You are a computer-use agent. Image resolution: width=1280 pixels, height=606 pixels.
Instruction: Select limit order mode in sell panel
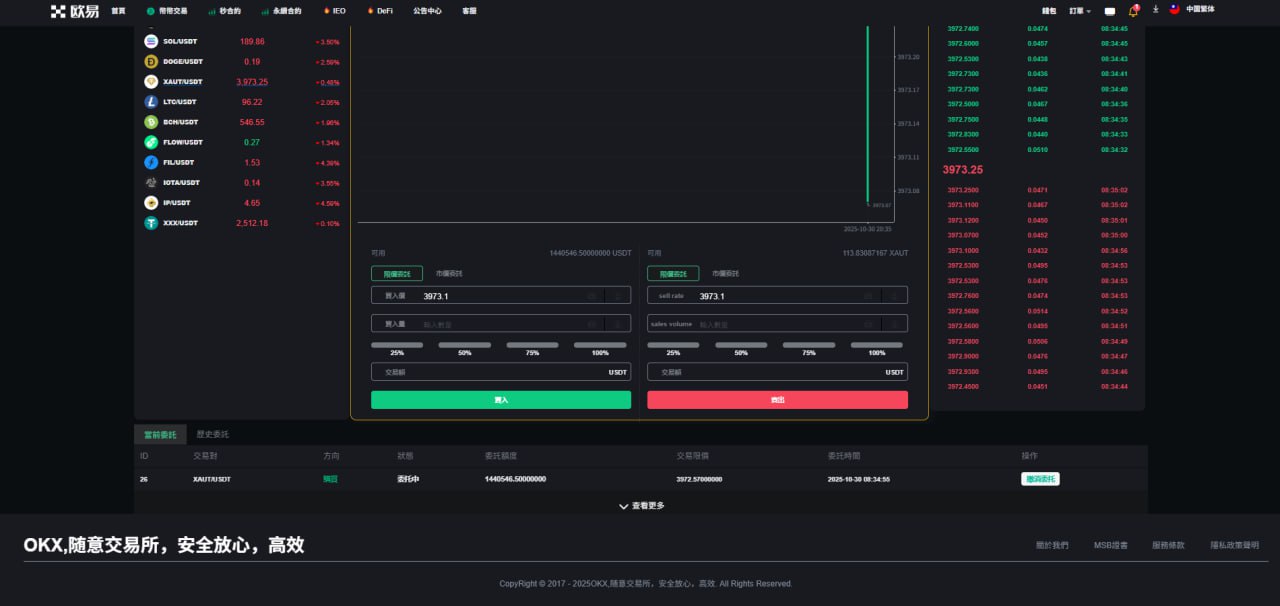tap(673, 273)
